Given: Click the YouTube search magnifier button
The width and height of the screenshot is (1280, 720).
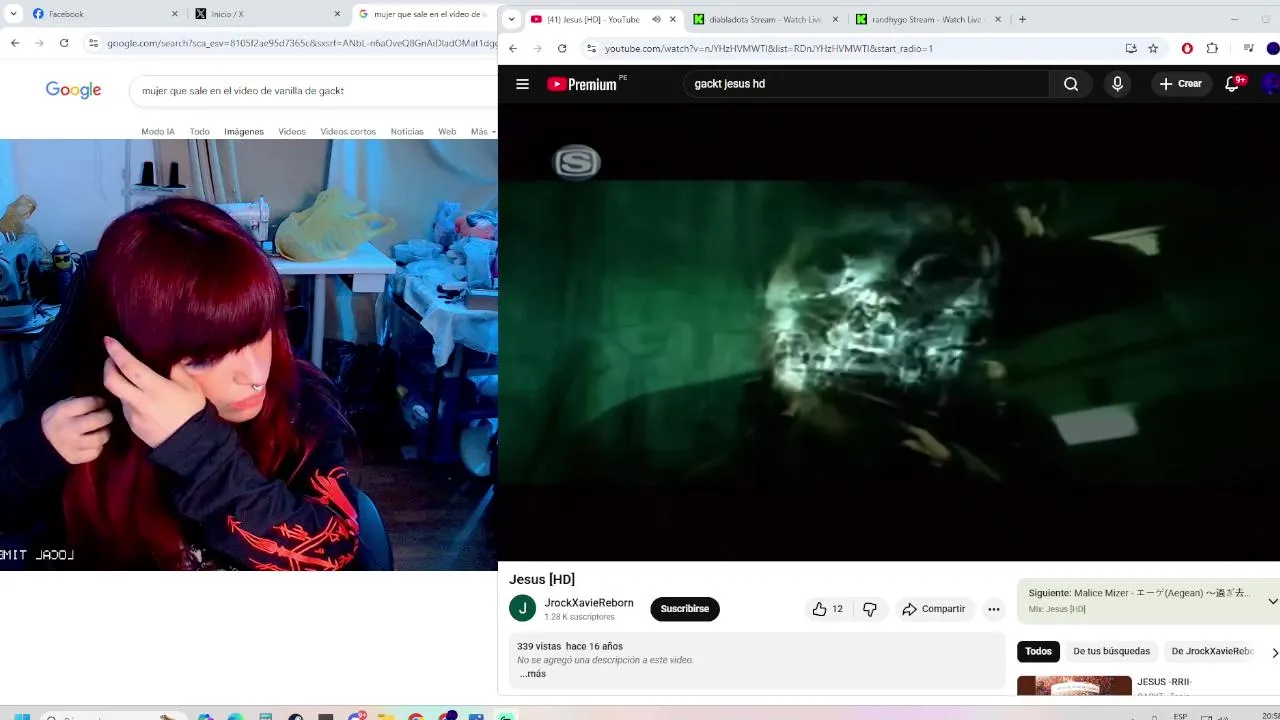Looking at the screenshot, I should [1071, 84].
